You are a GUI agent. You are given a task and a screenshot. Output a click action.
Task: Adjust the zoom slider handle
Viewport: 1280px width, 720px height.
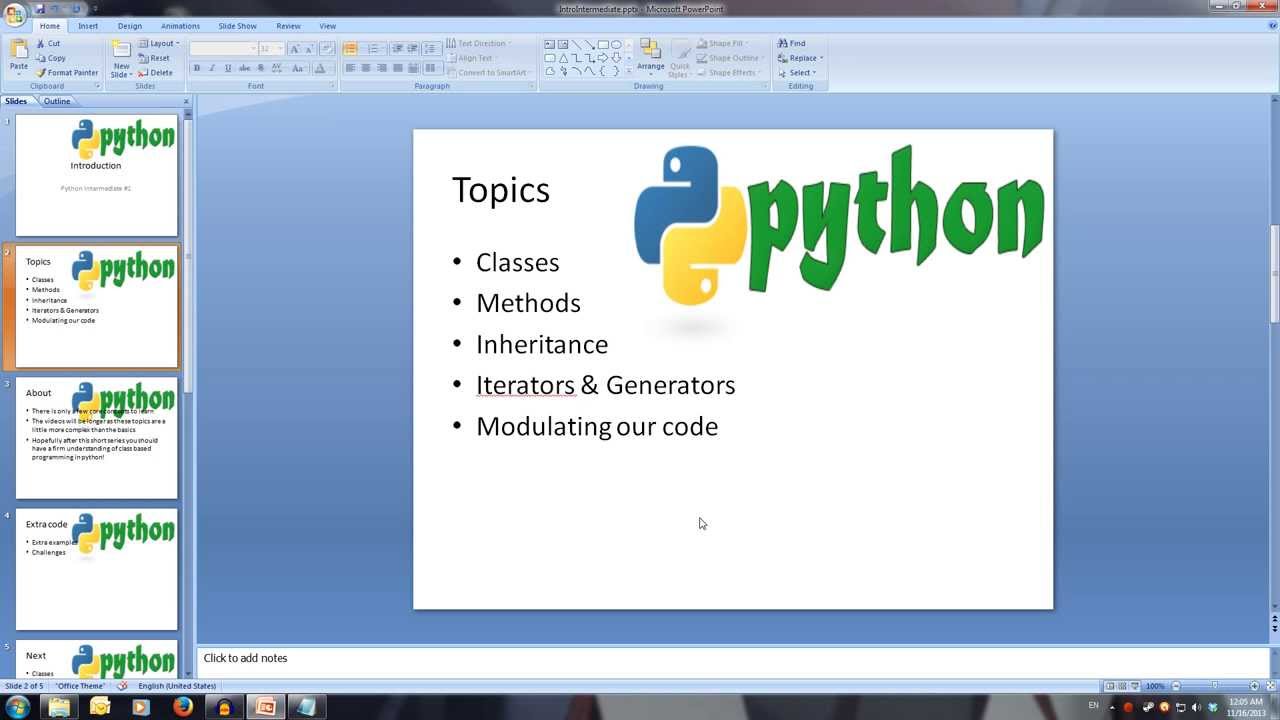(1215, 686)
